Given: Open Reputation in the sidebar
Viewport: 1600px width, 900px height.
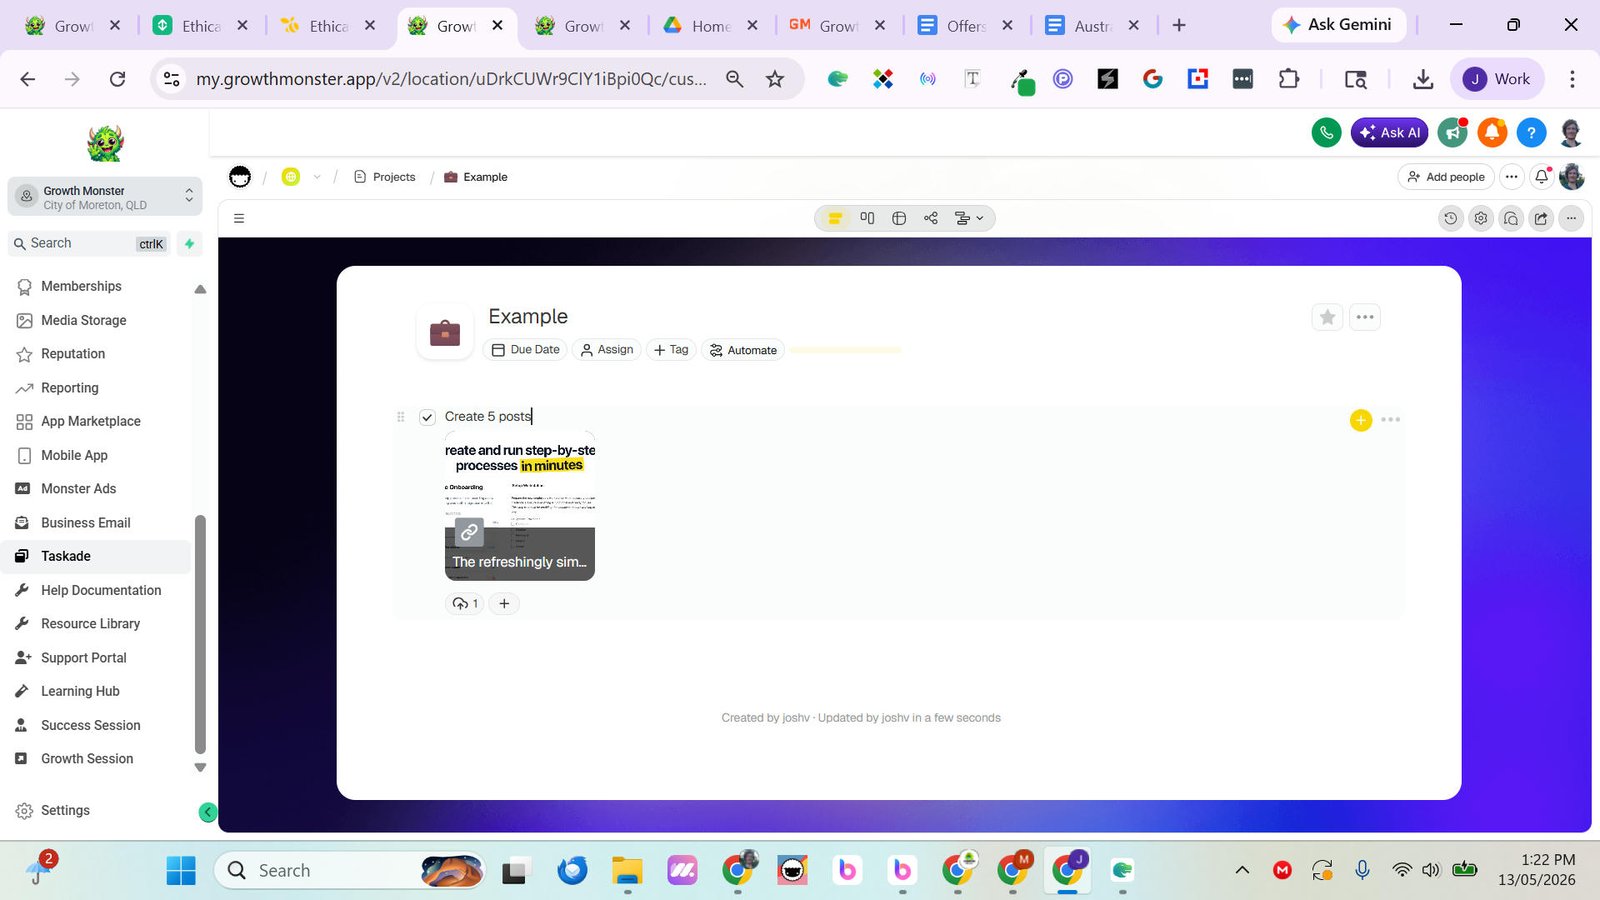Looking at the screenshot, I should pos(73,354).
